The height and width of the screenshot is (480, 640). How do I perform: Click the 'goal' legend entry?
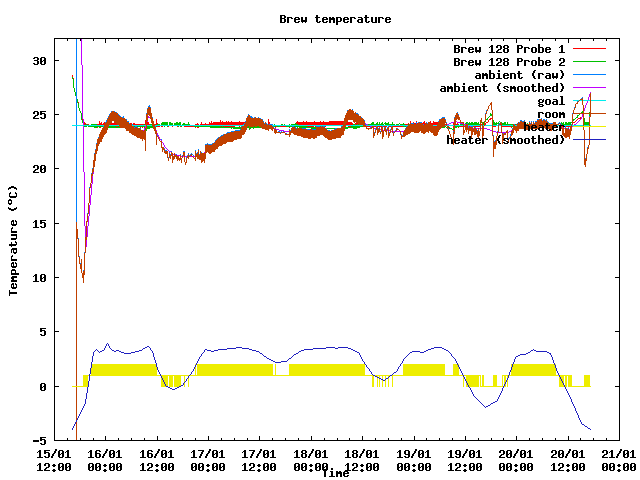pyautogui.click(x=551, y=101)
